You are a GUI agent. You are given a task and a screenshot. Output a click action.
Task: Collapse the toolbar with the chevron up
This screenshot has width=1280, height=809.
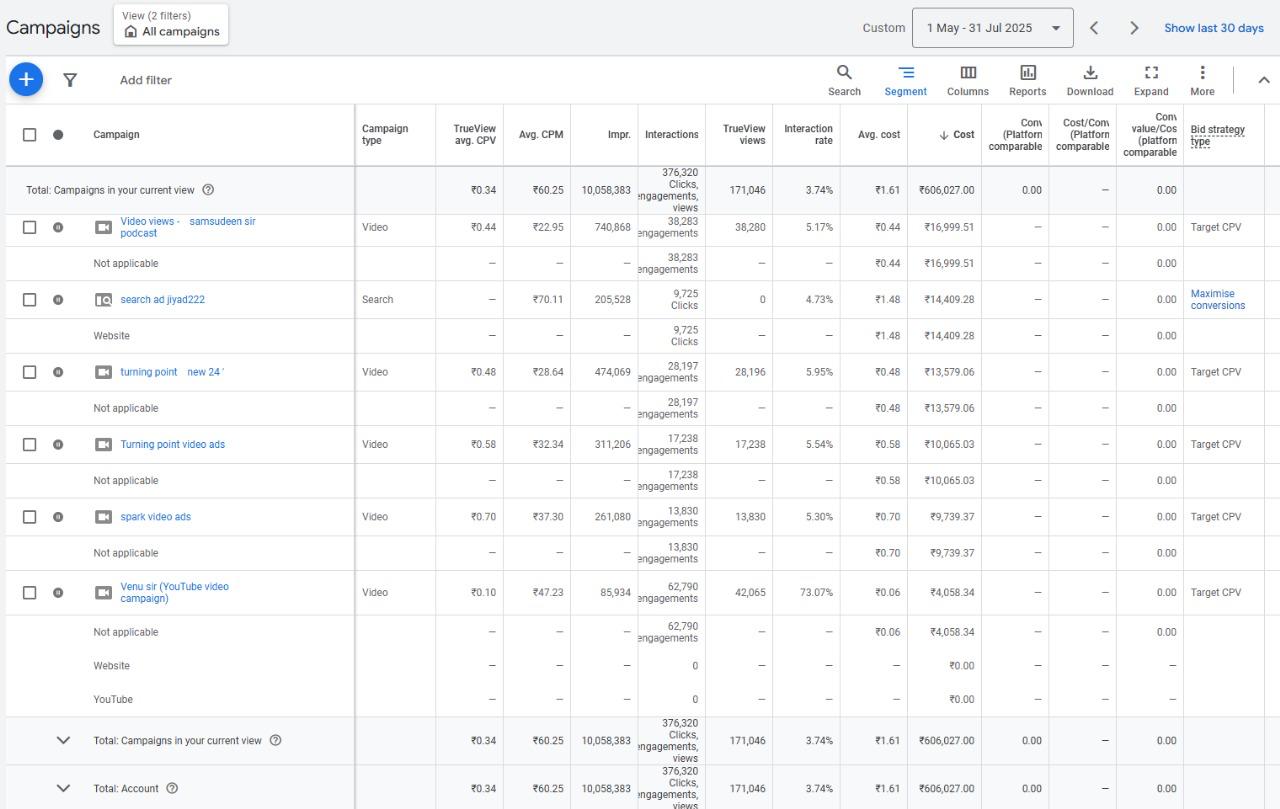pos(1263,80)
